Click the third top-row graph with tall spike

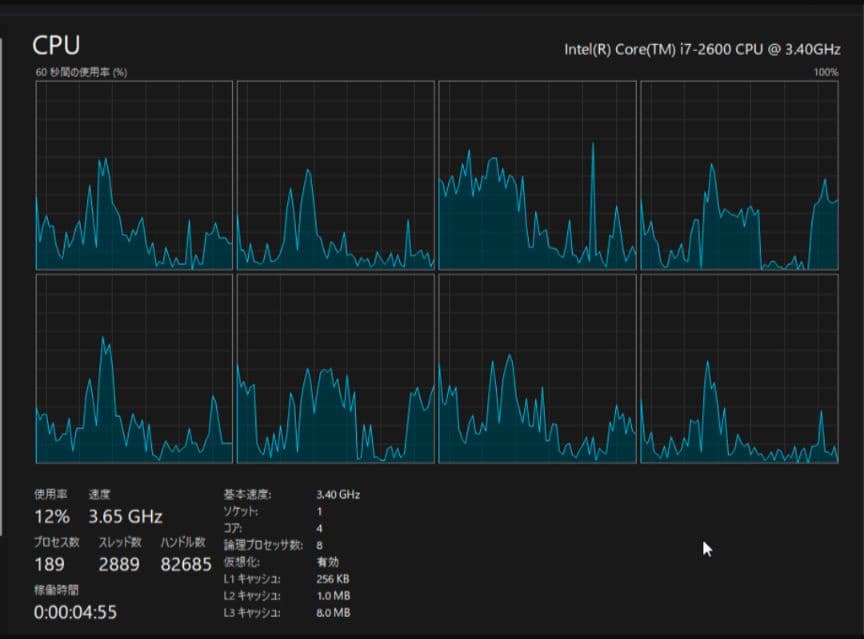[537, 175]
